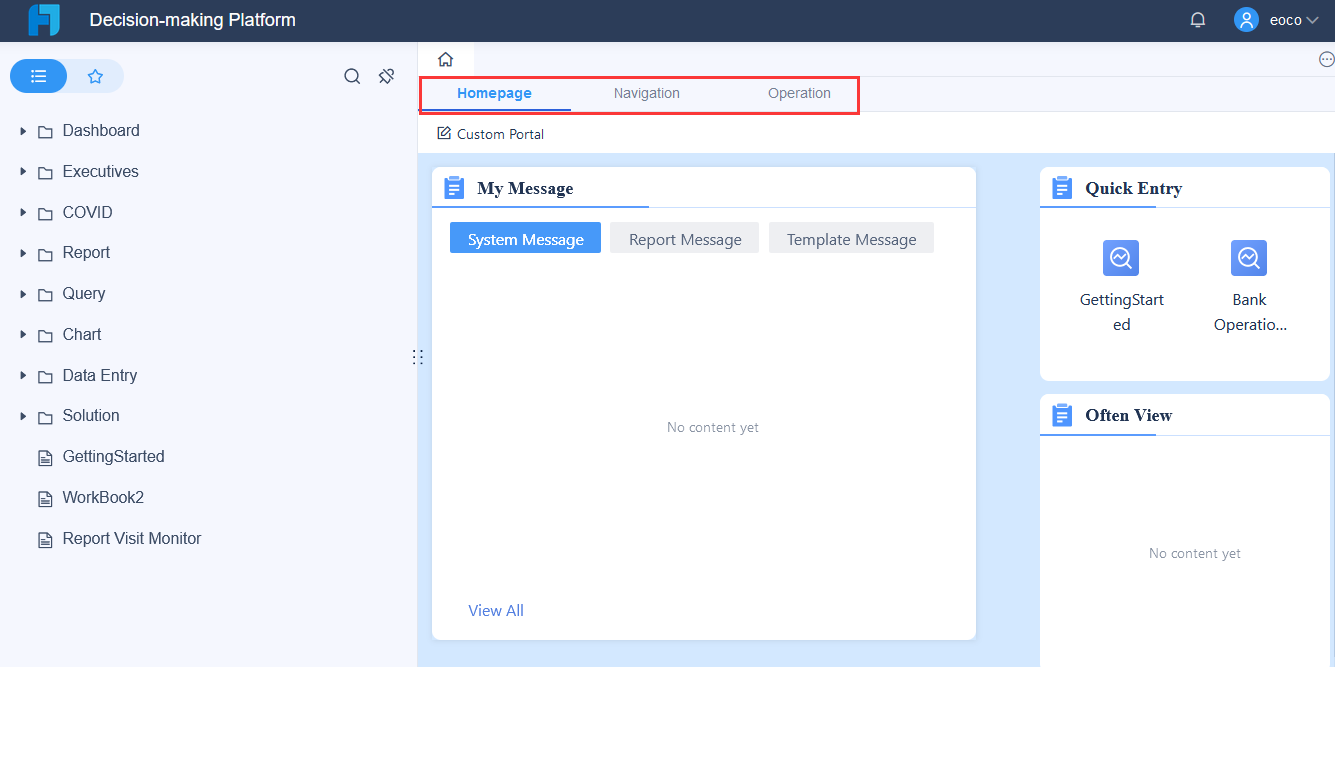Switch to the Operation tab
The height and width of the screenshot is (768, 1344).
(x=799, y=93)
